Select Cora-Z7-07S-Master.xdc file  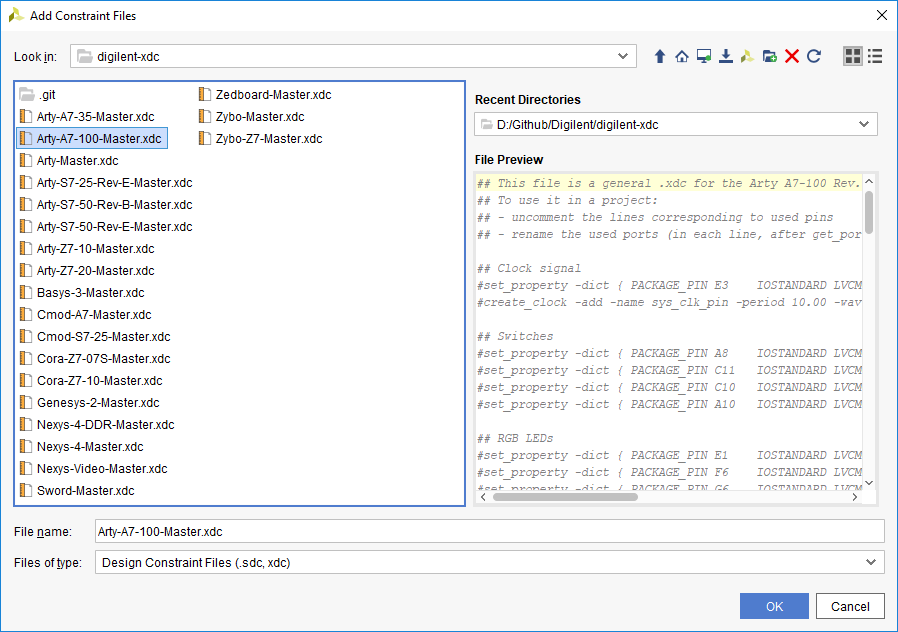(x=95, y=359)
